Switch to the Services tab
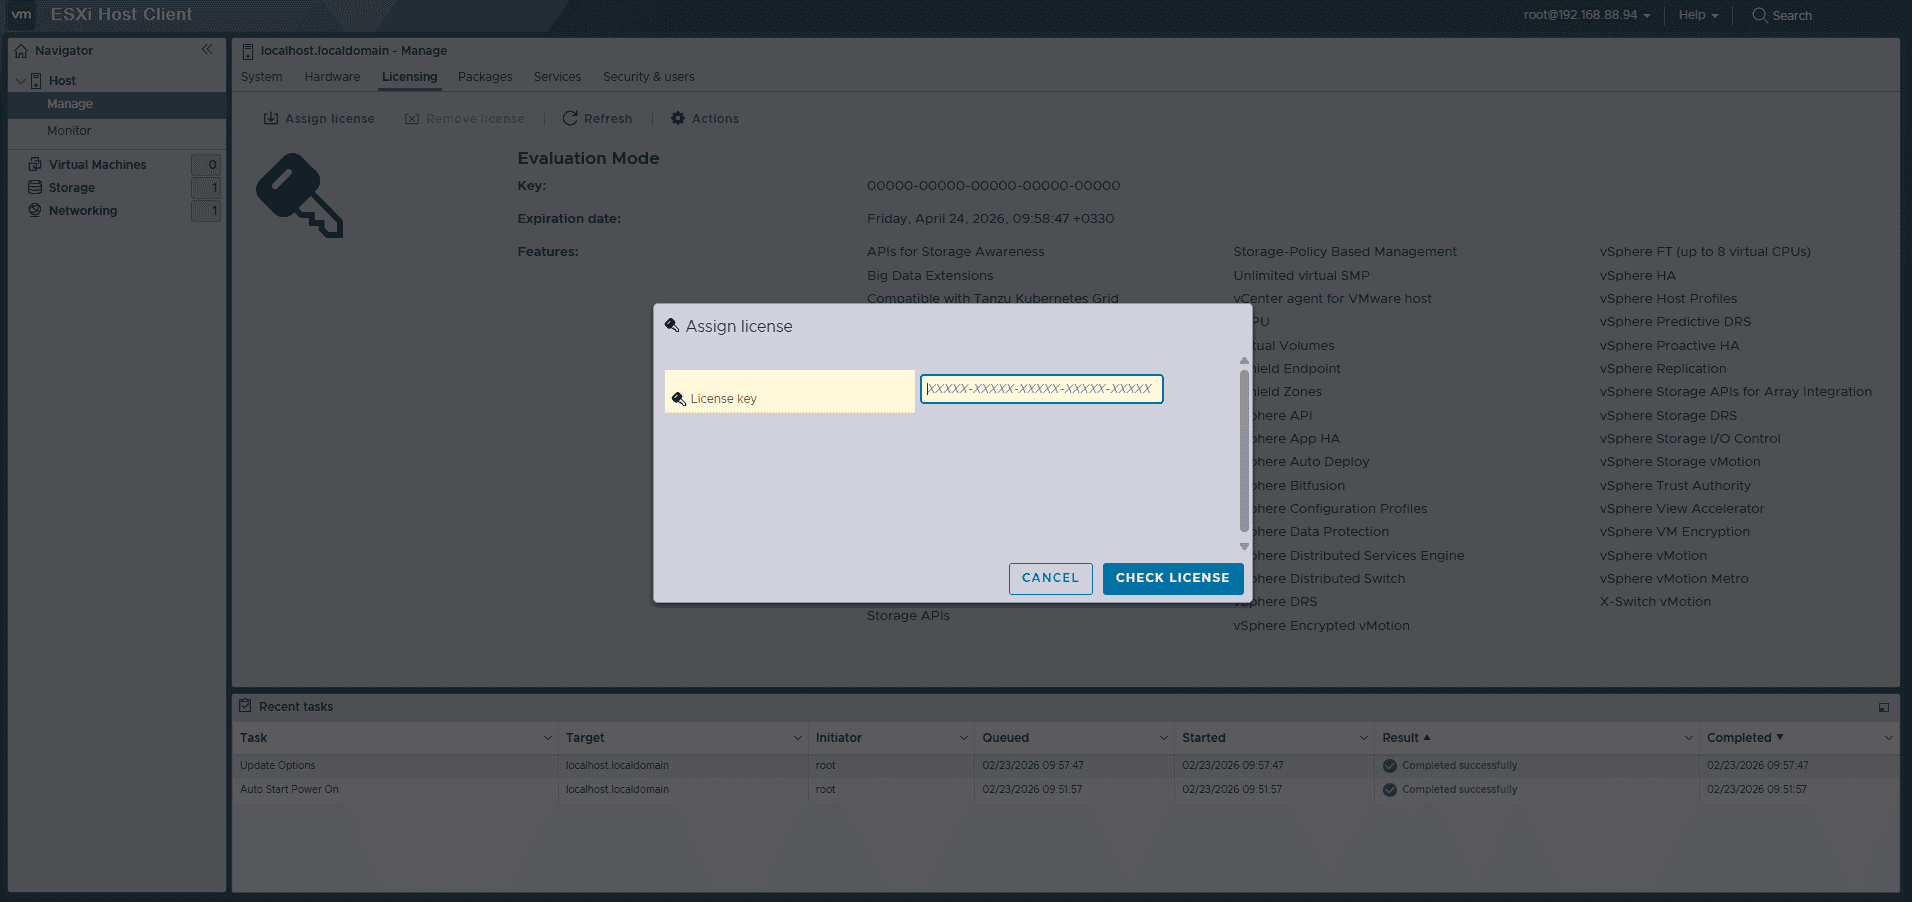The height and width of the screenshot is (902, 1912). [x=557, y=77]
